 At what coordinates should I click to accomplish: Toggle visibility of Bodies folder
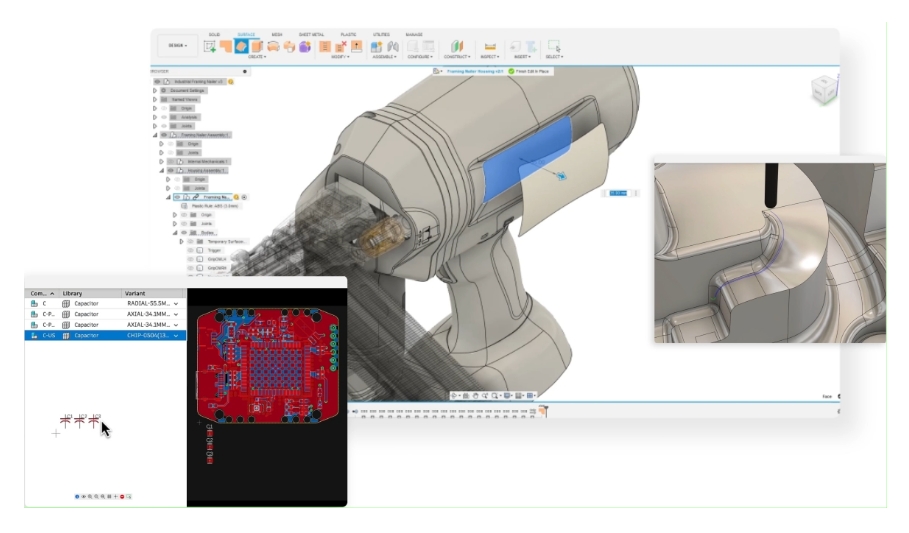pyautogui.click(x=184, y=233)
